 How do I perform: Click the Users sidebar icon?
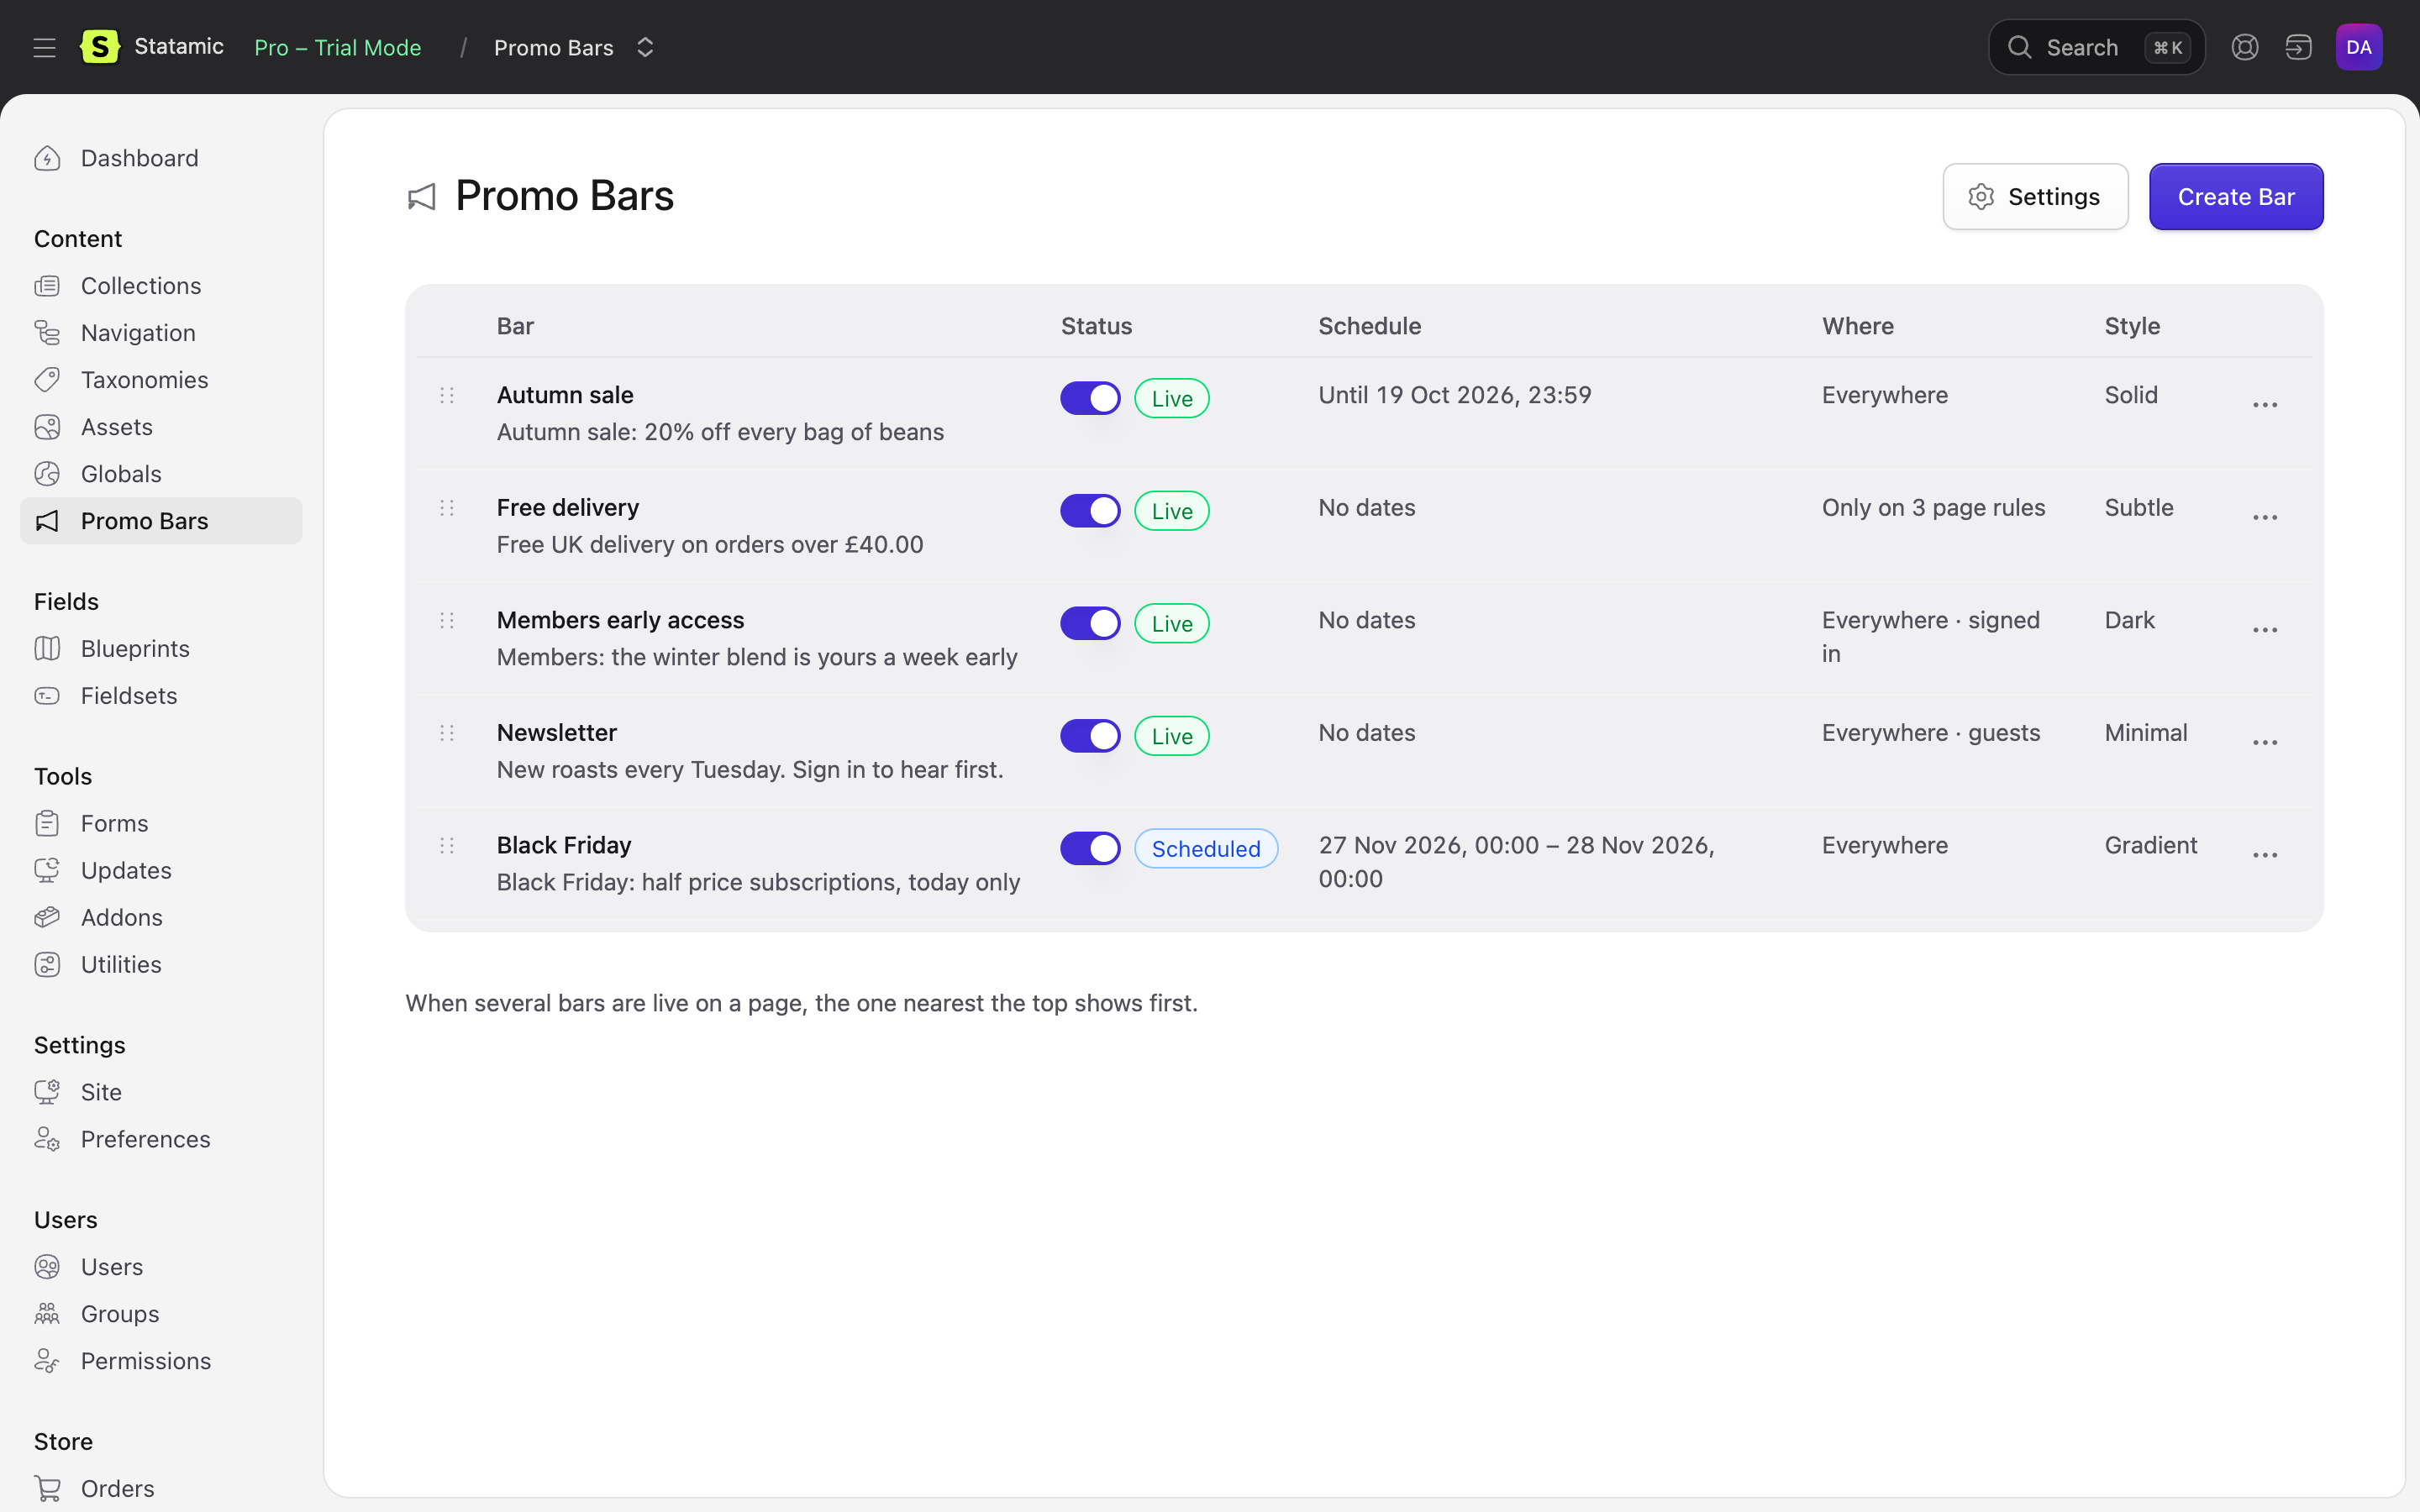[47, 1267]
